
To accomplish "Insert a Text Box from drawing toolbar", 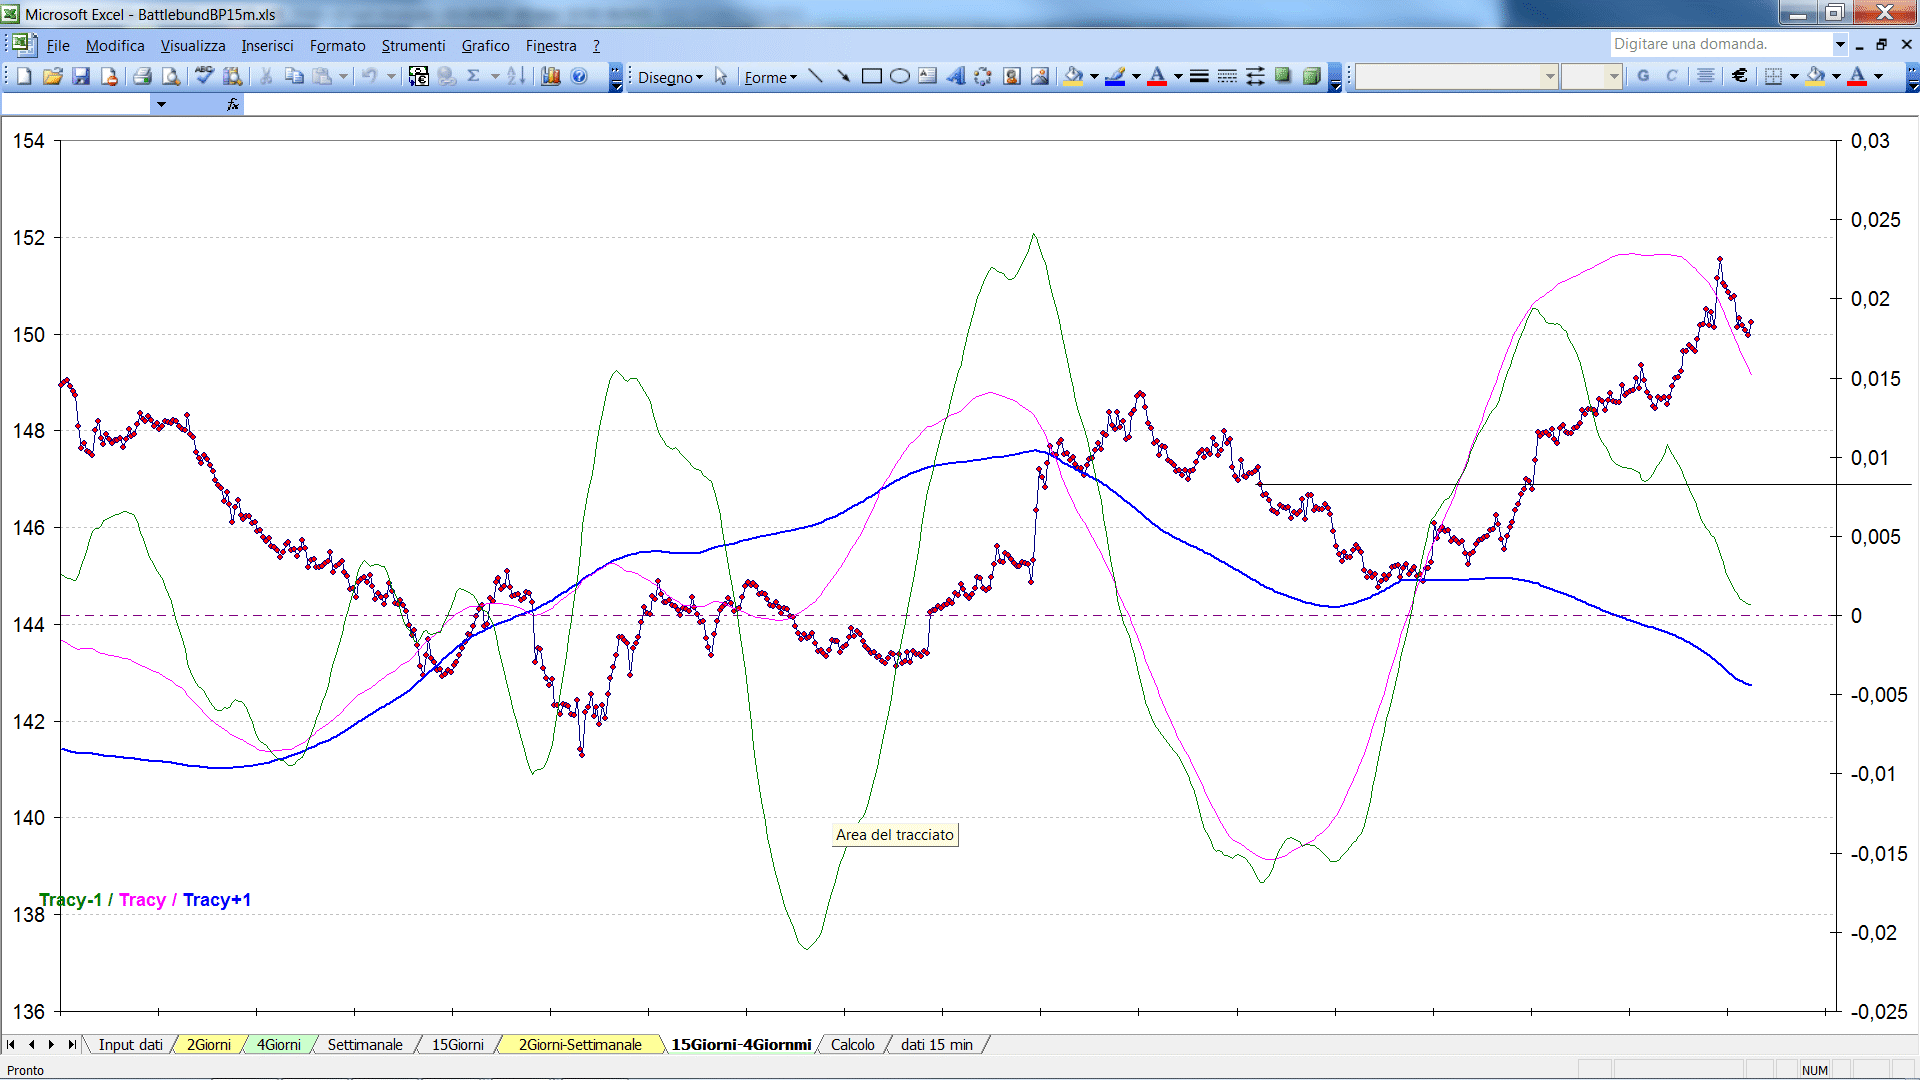I will [928, 76].
